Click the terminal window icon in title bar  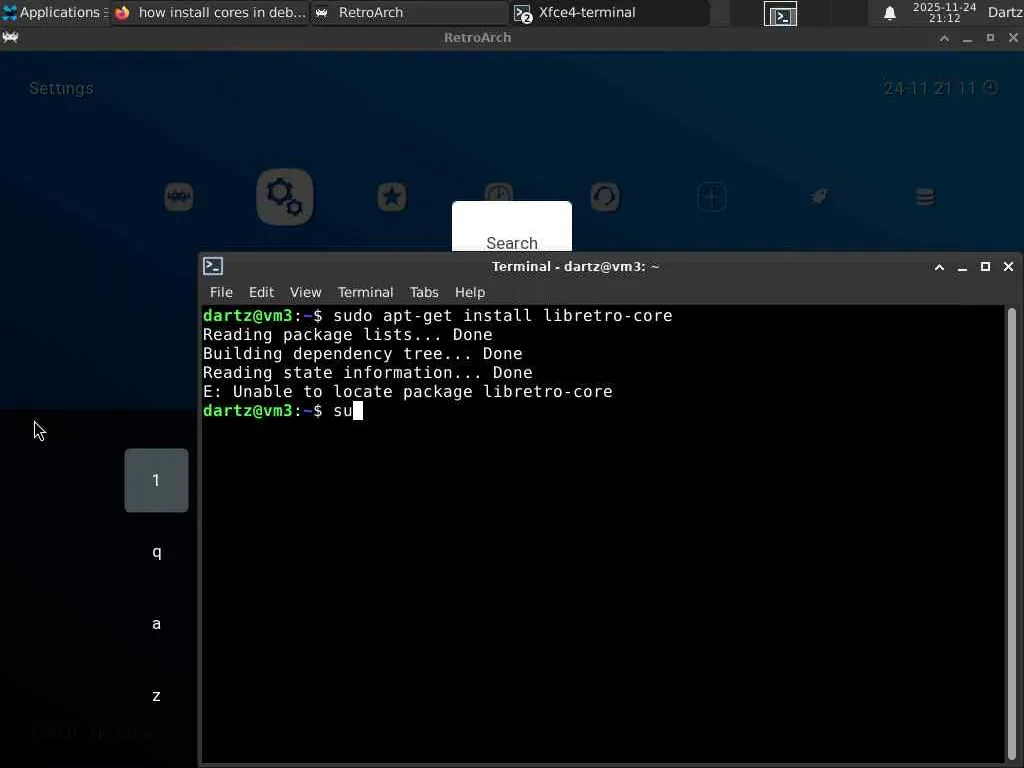pyautogui.click(x=213, y=266)
